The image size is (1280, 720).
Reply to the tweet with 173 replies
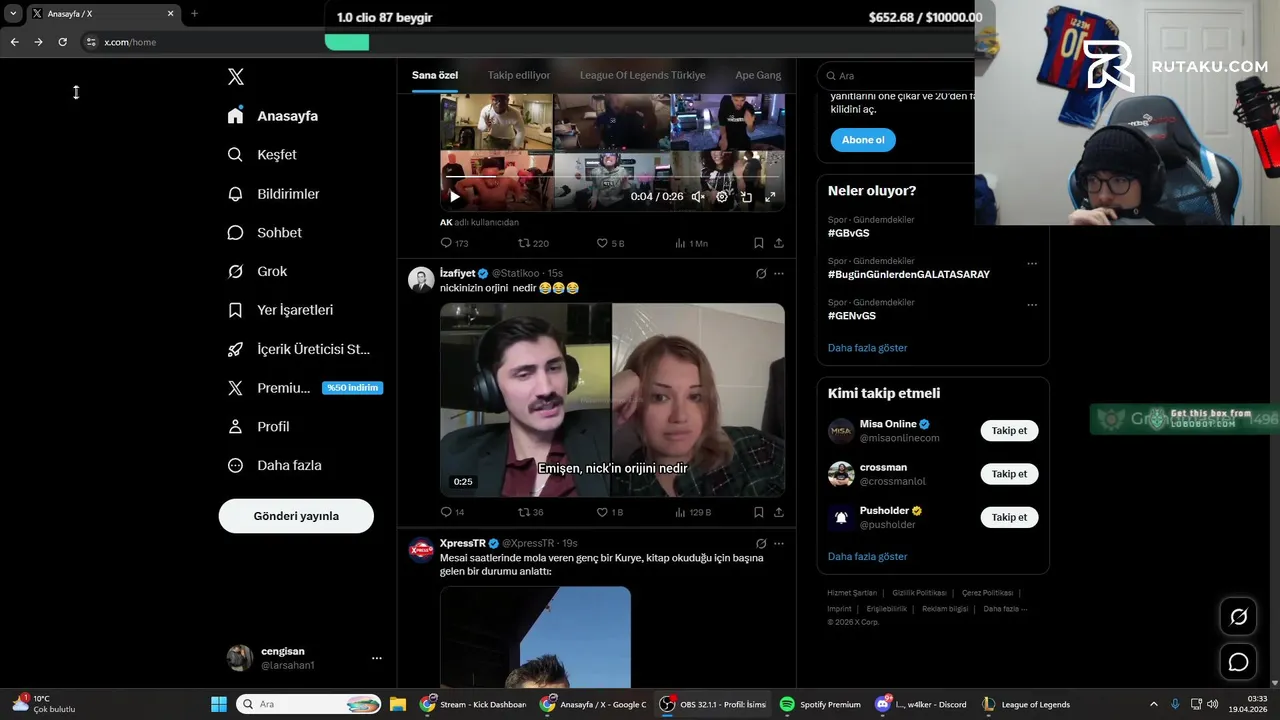pos(454,243)
